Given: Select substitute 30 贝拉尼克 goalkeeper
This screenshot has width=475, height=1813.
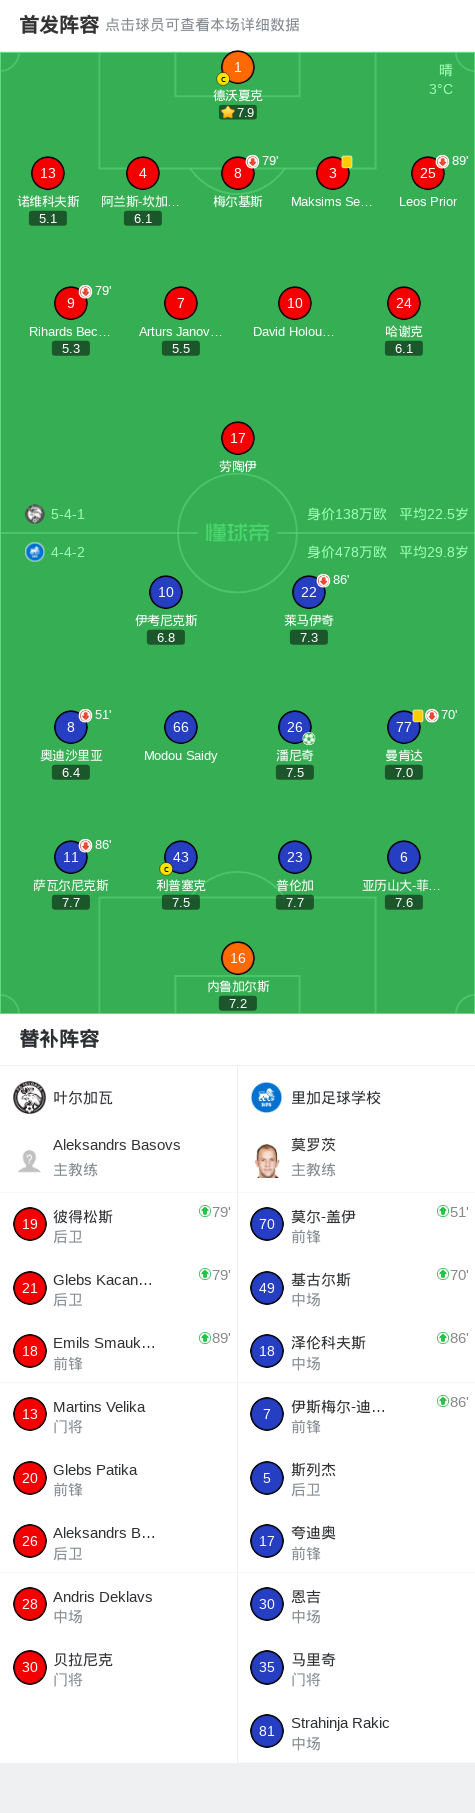Looking at the screenshot, I should pyautogui.click(x=118, y=1667).
